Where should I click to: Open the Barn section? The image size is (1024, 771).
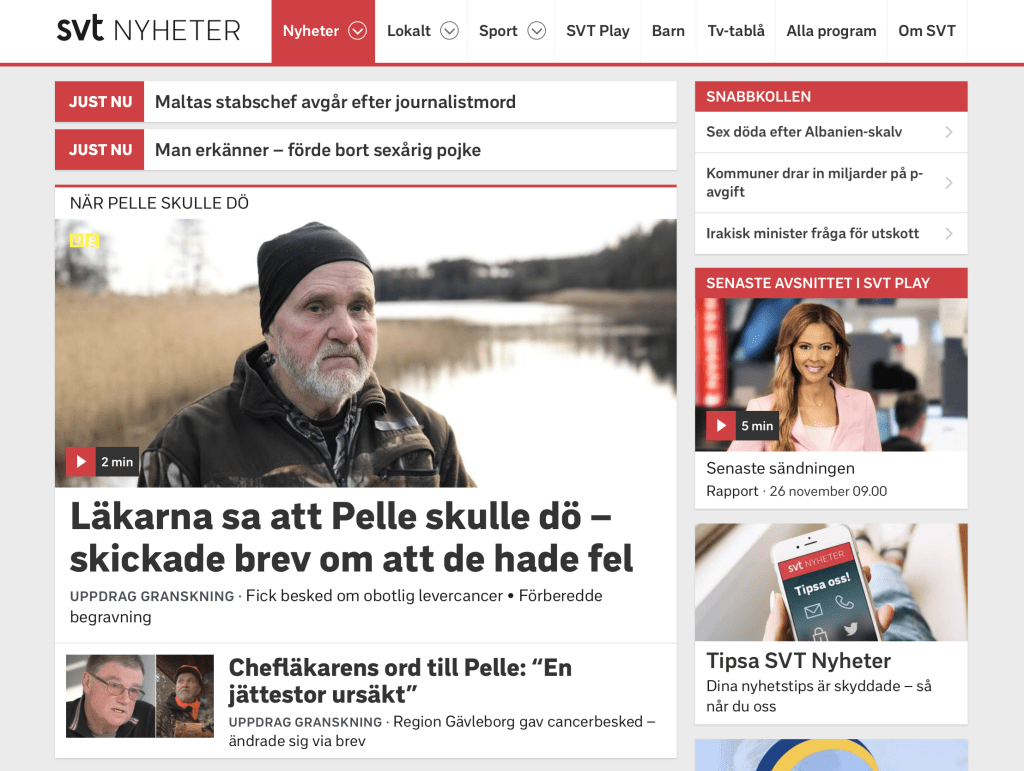click(x=668, y=31)
